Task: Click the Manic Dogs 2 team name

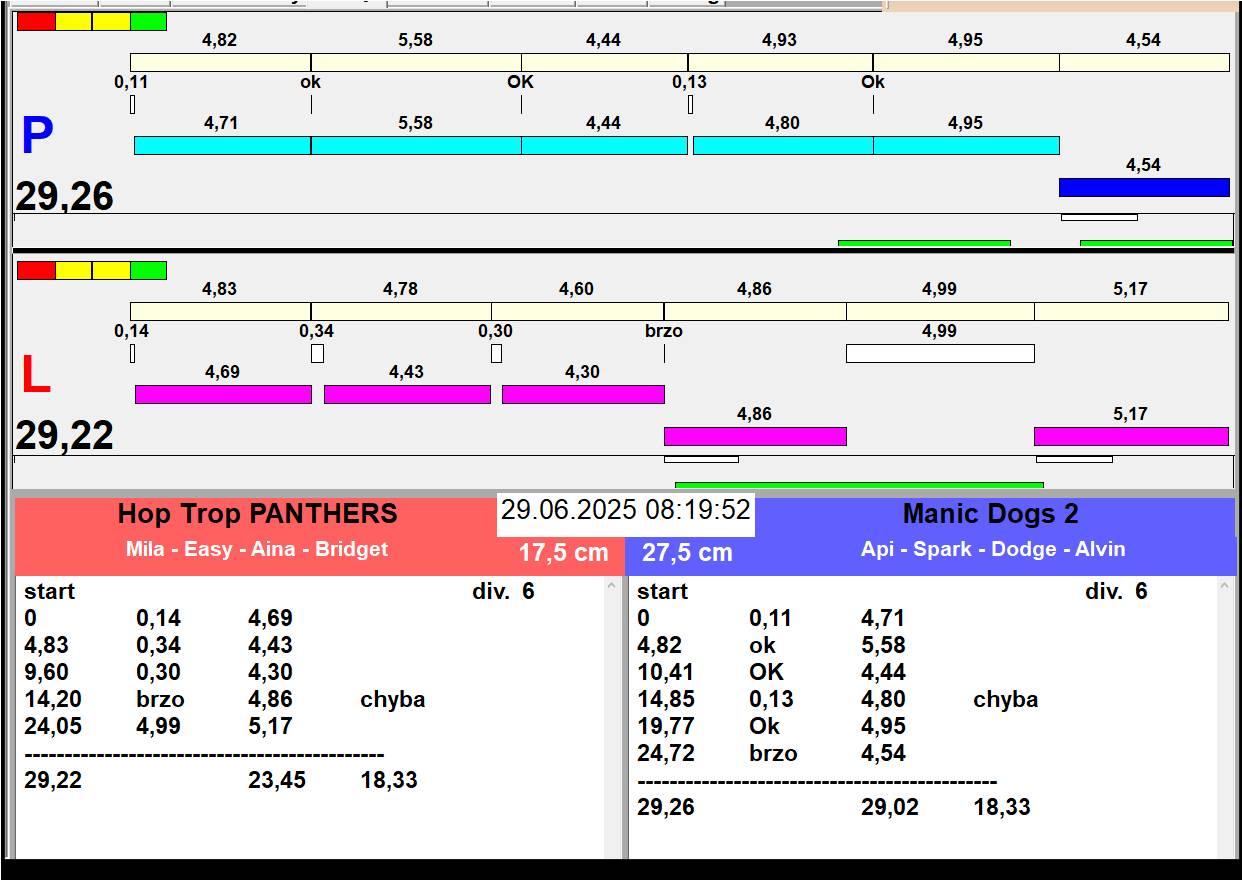Action: pos(991,514)
